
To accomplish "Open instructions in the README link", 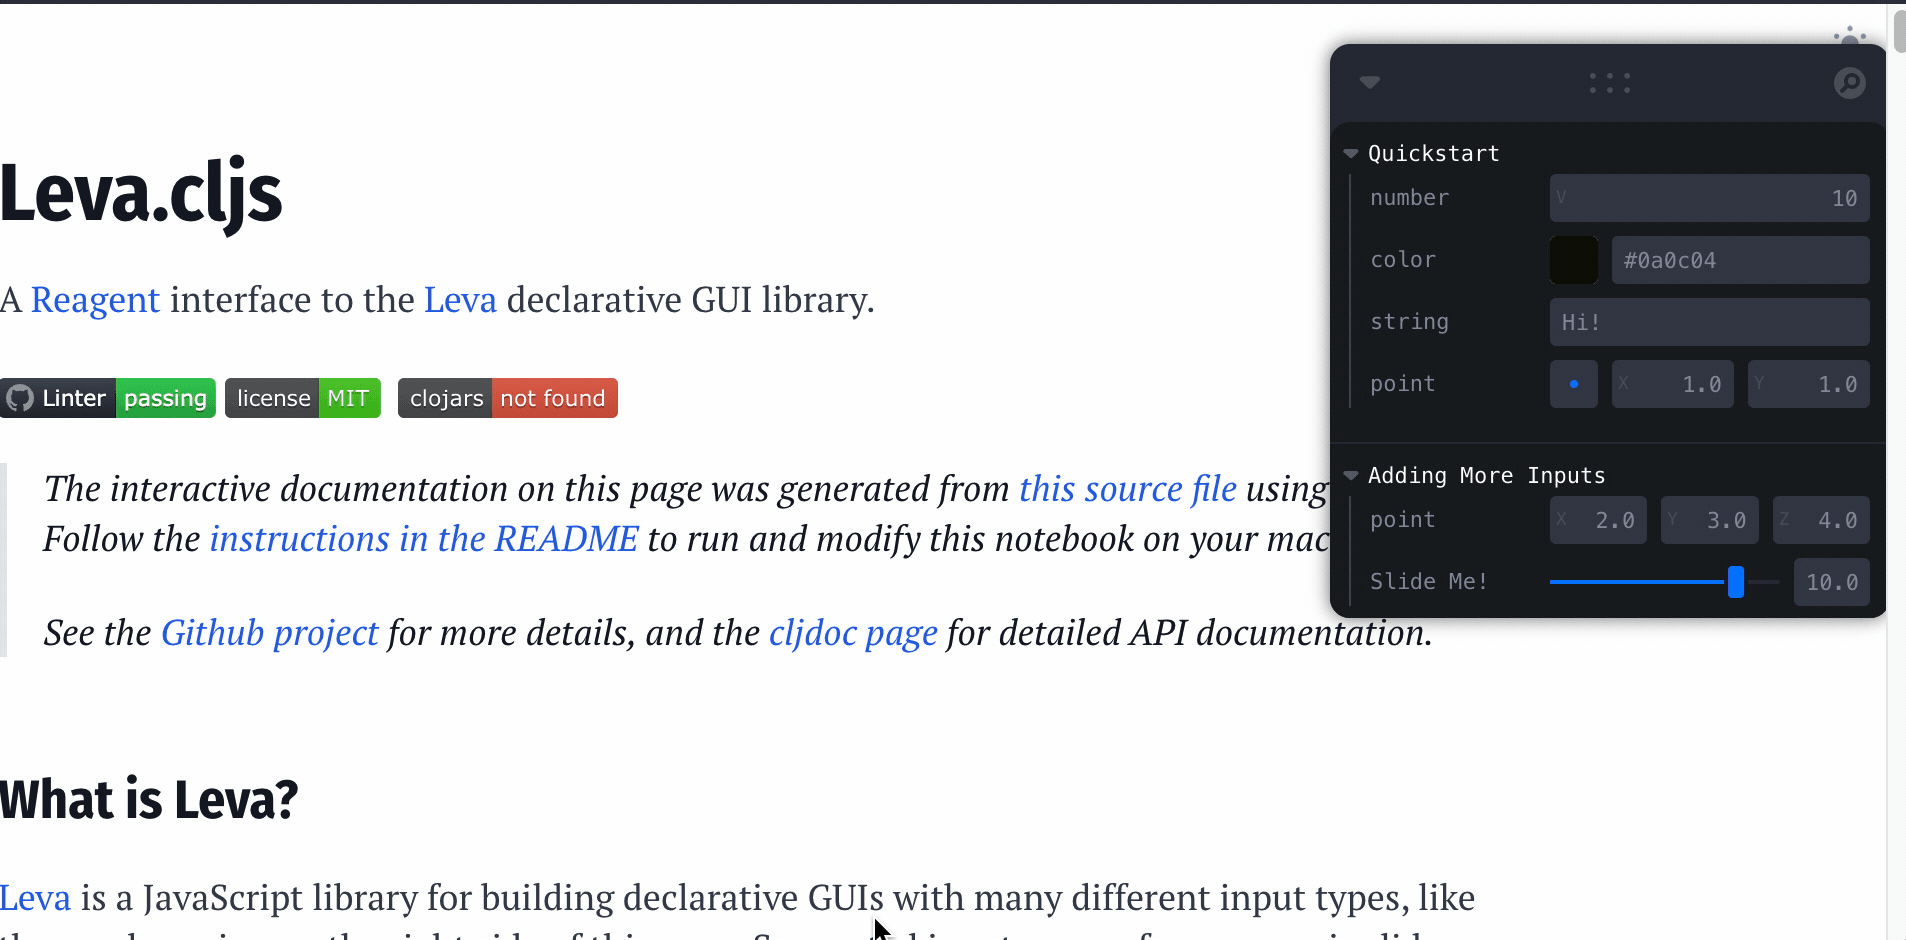I will pos(424,539).
